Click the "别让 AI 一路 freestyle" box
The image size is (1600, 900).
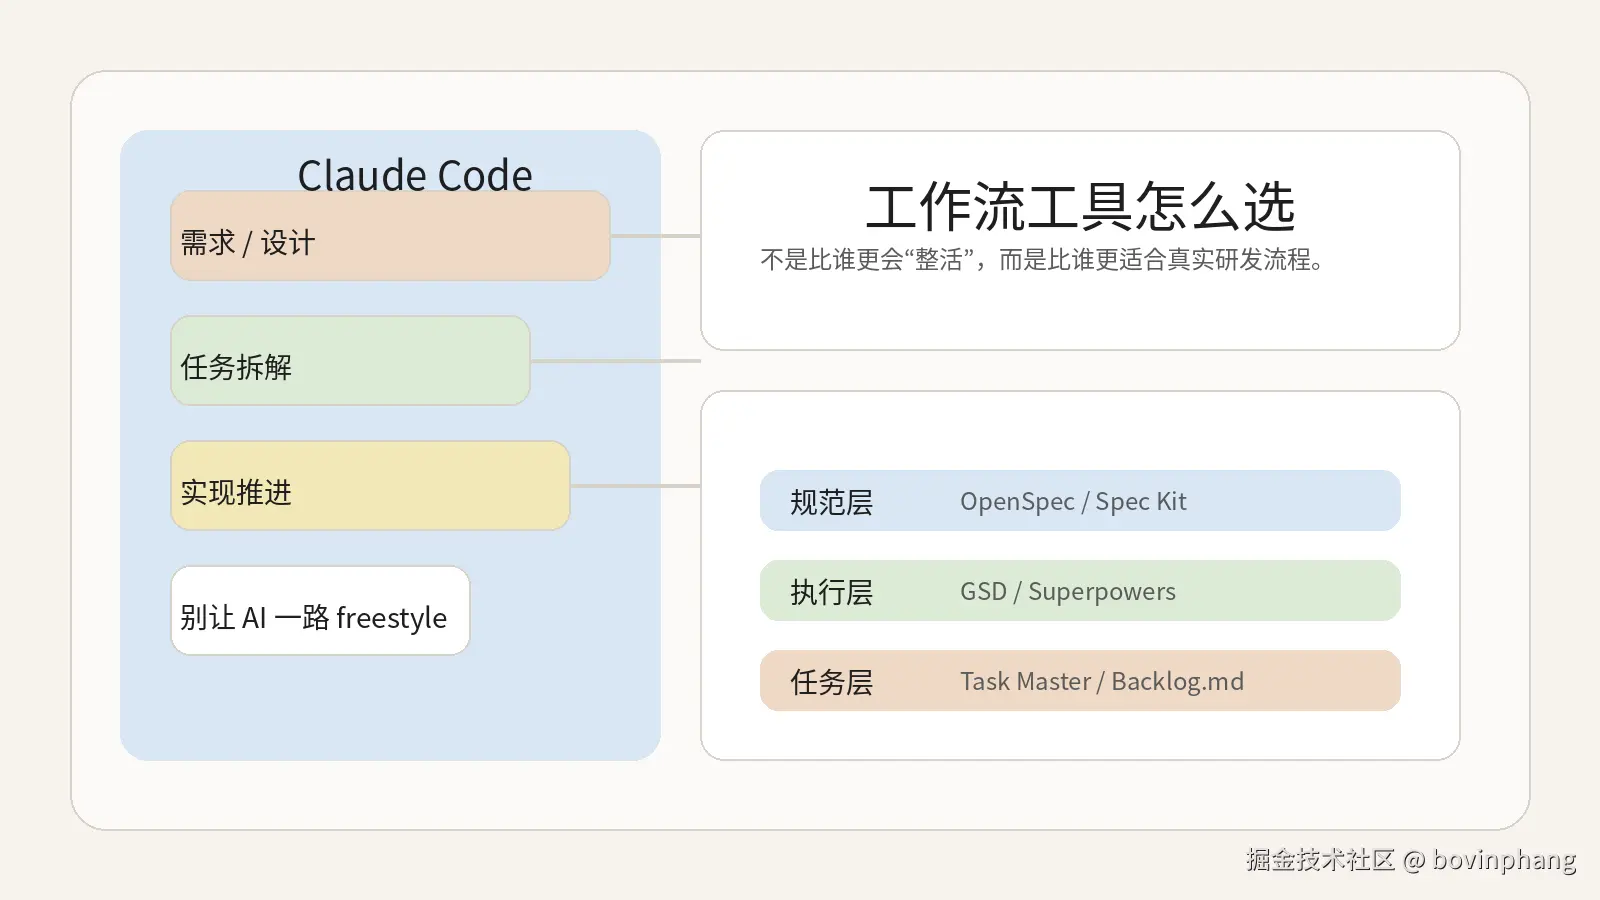[x=320, y=611]
